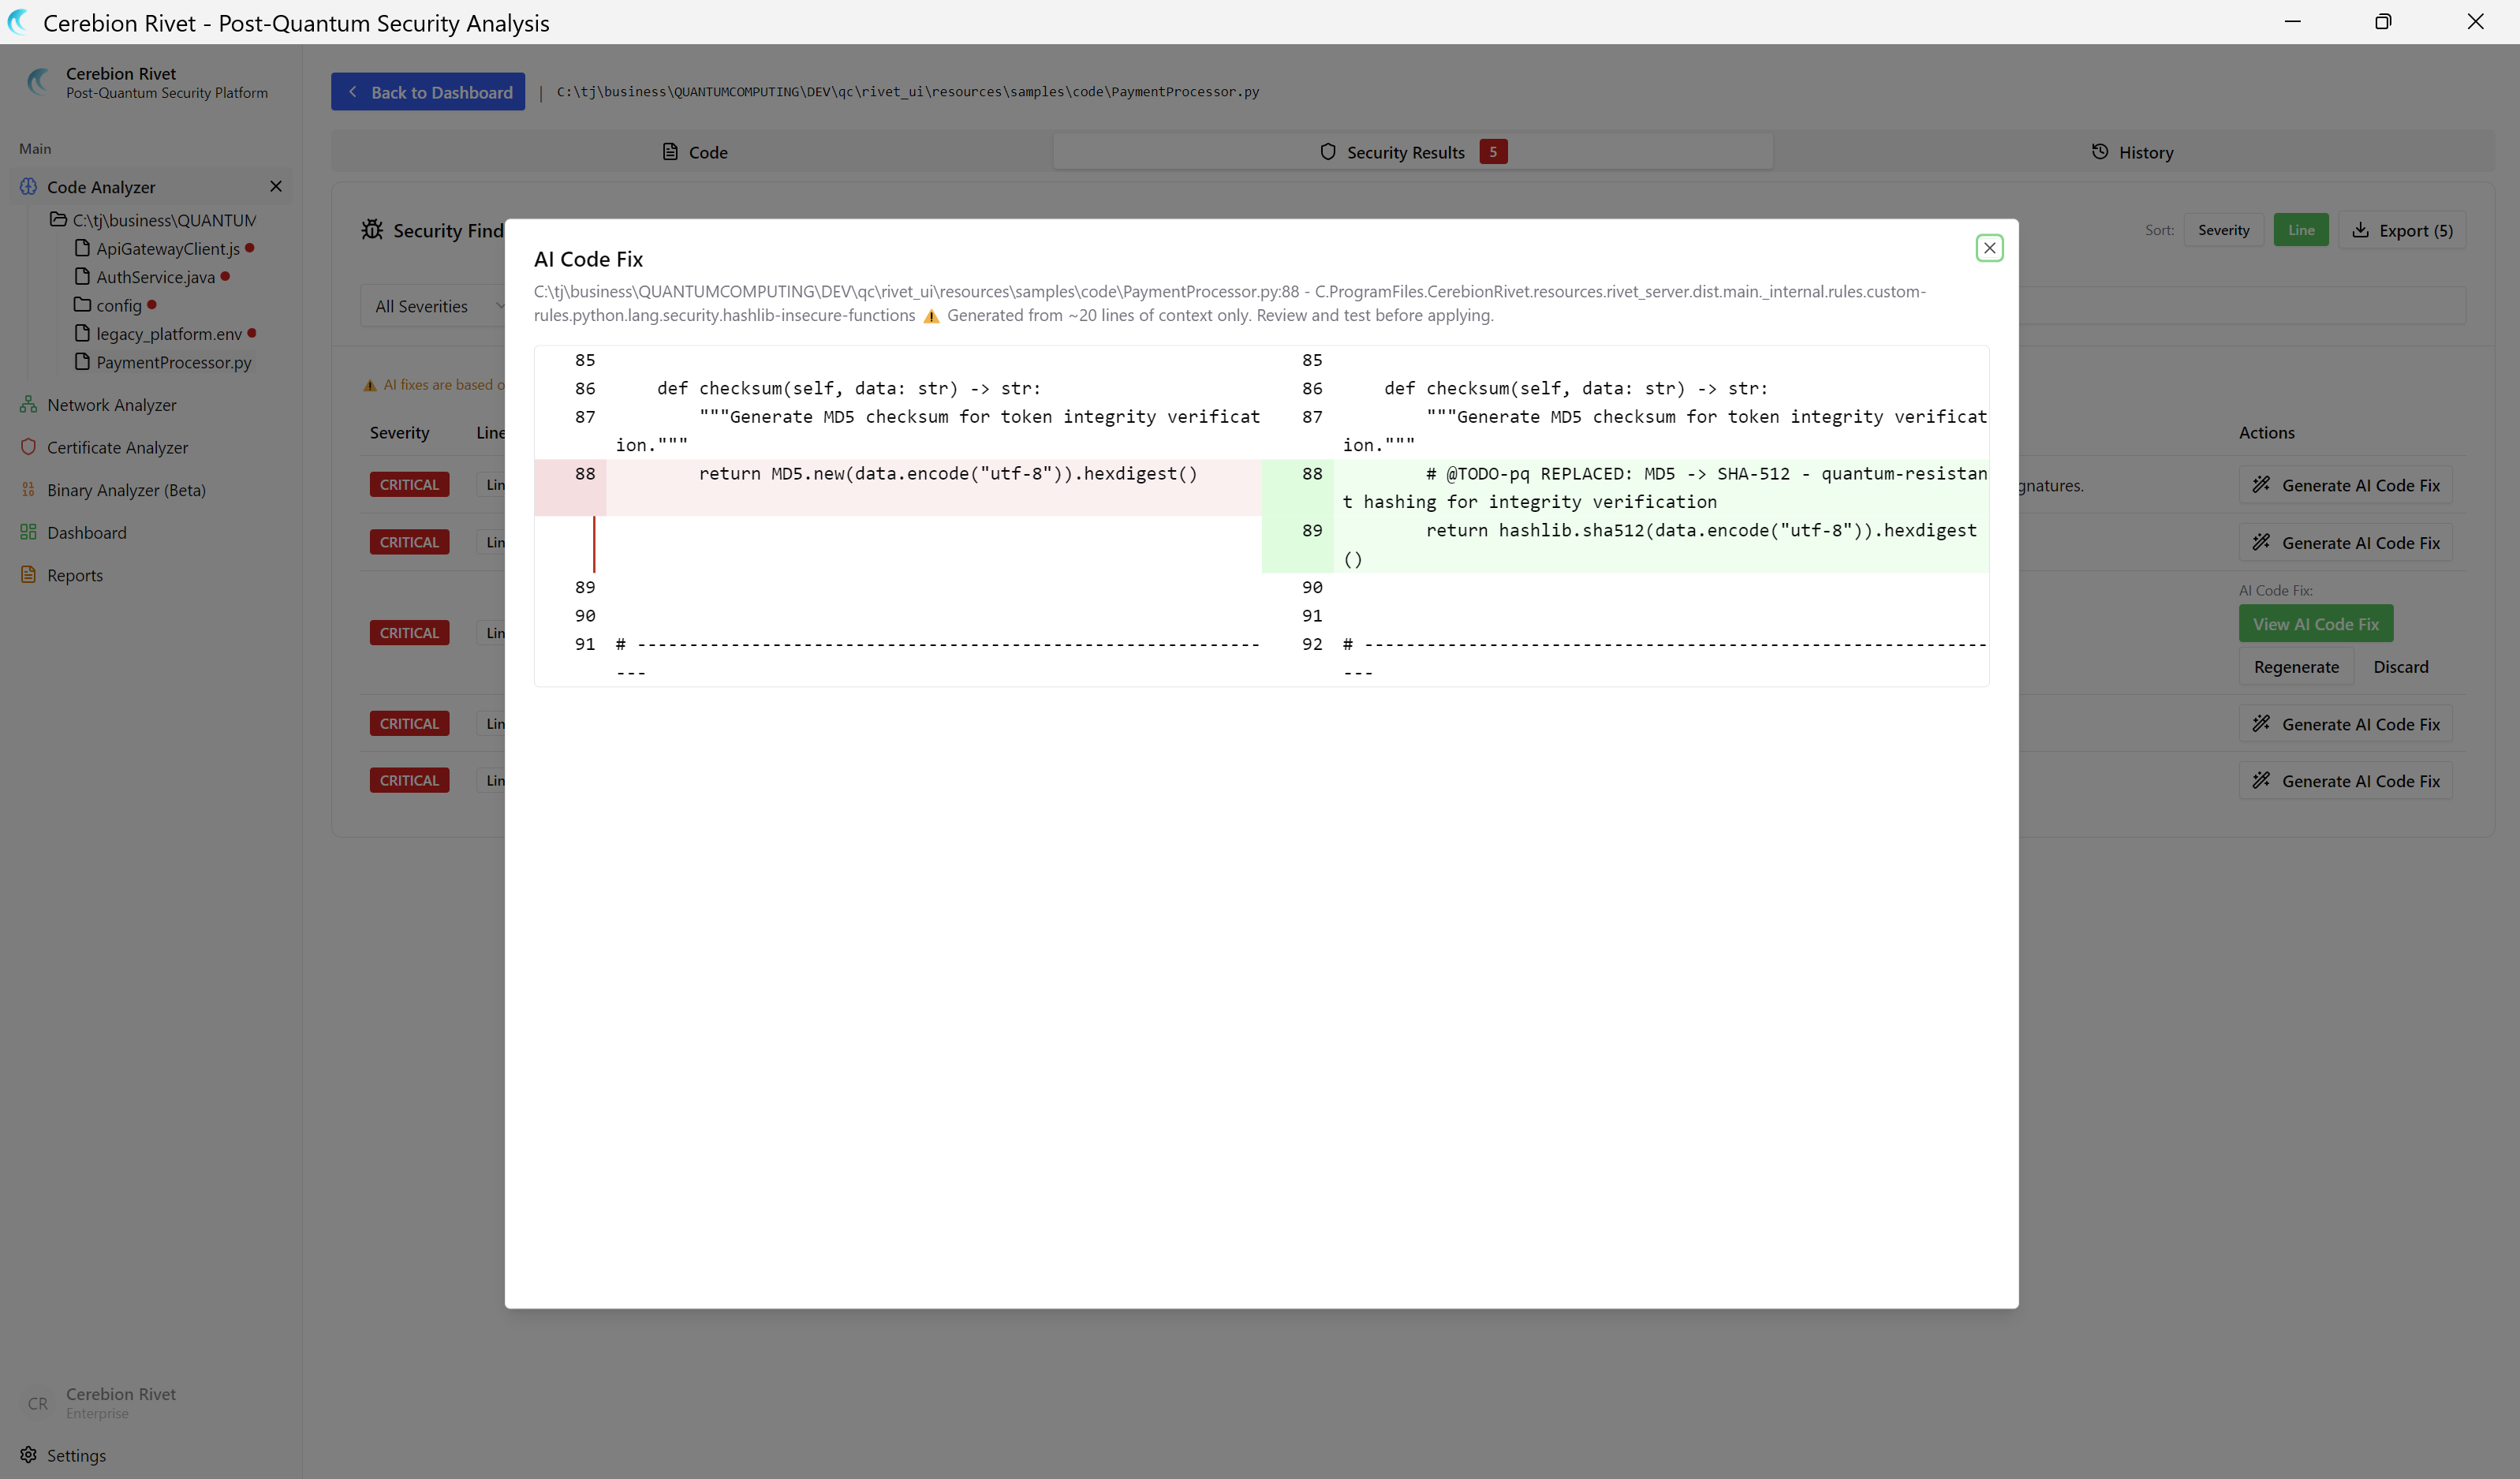The height and width of the screenshot is (1479, 2520).
Task: Click the third CRITICAL badge
Action: [x=409, y=633]
